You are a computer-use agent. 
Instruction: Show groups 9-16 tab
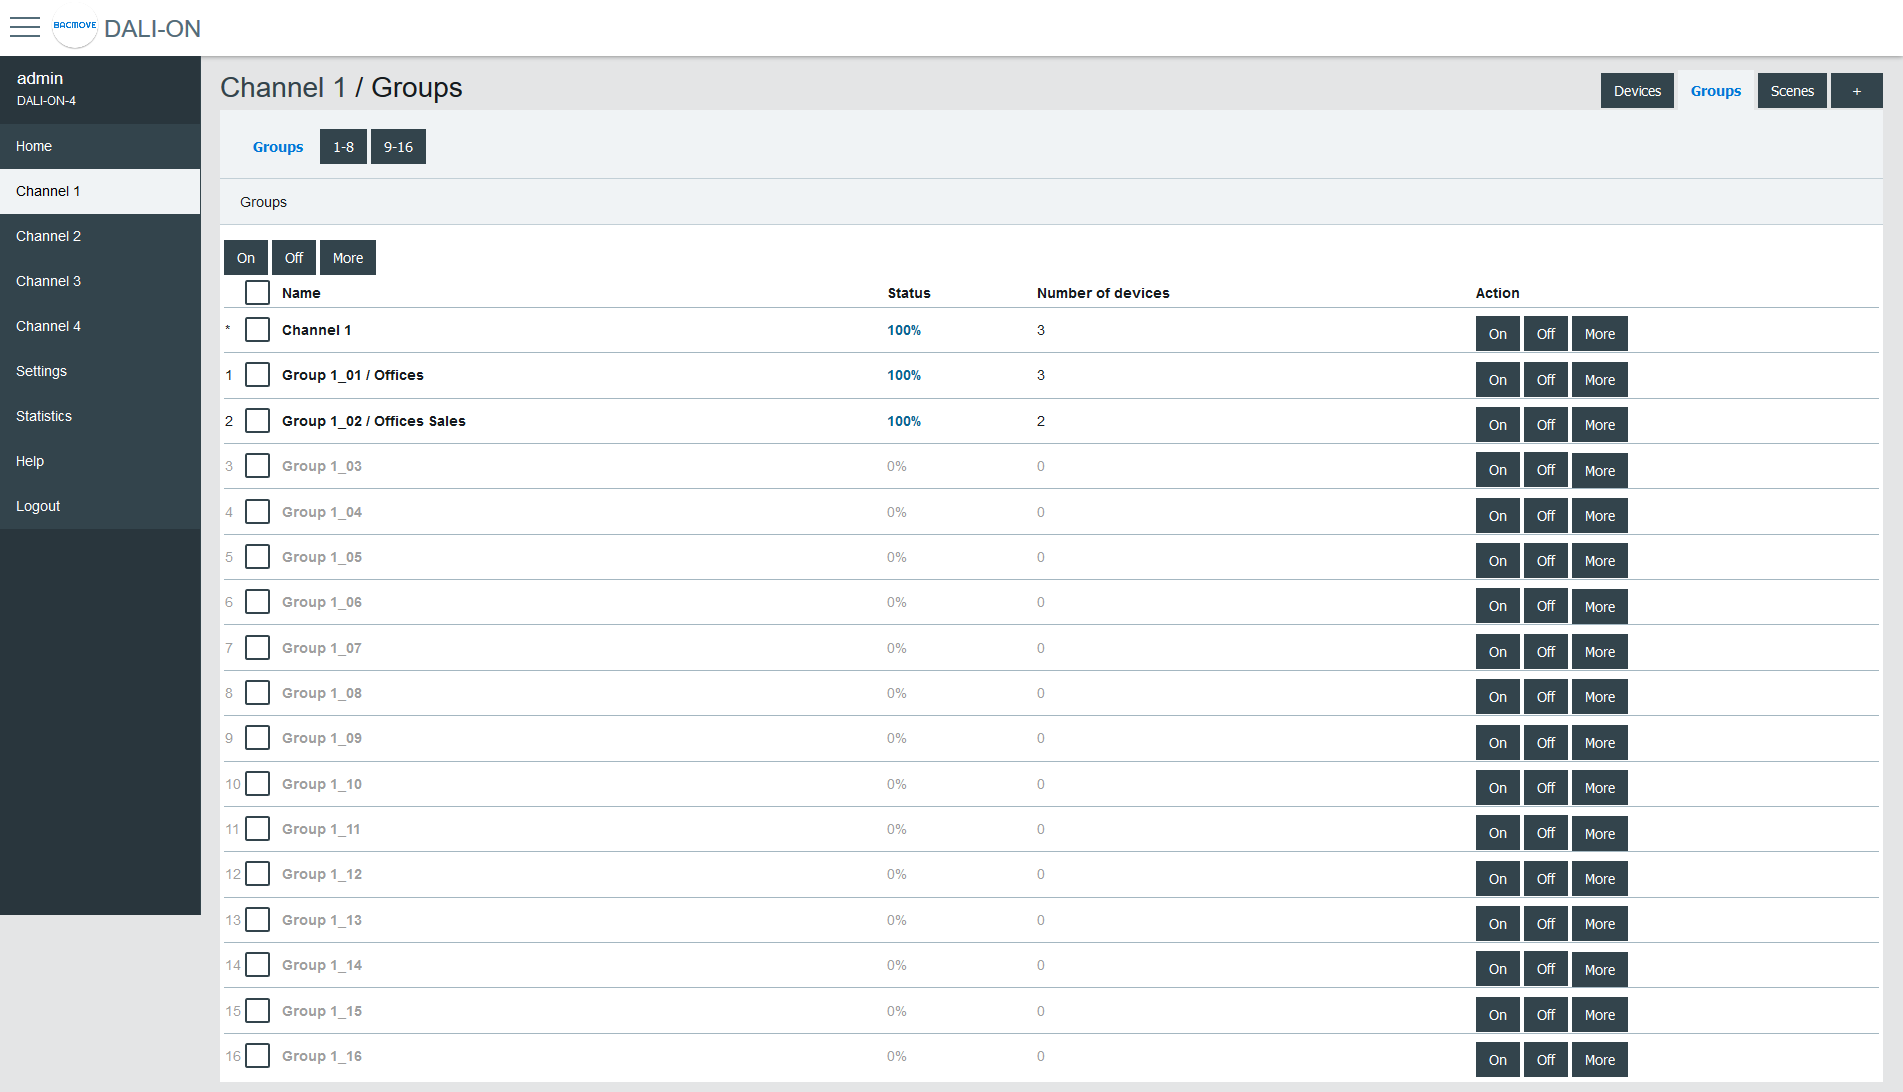point(398,147)
